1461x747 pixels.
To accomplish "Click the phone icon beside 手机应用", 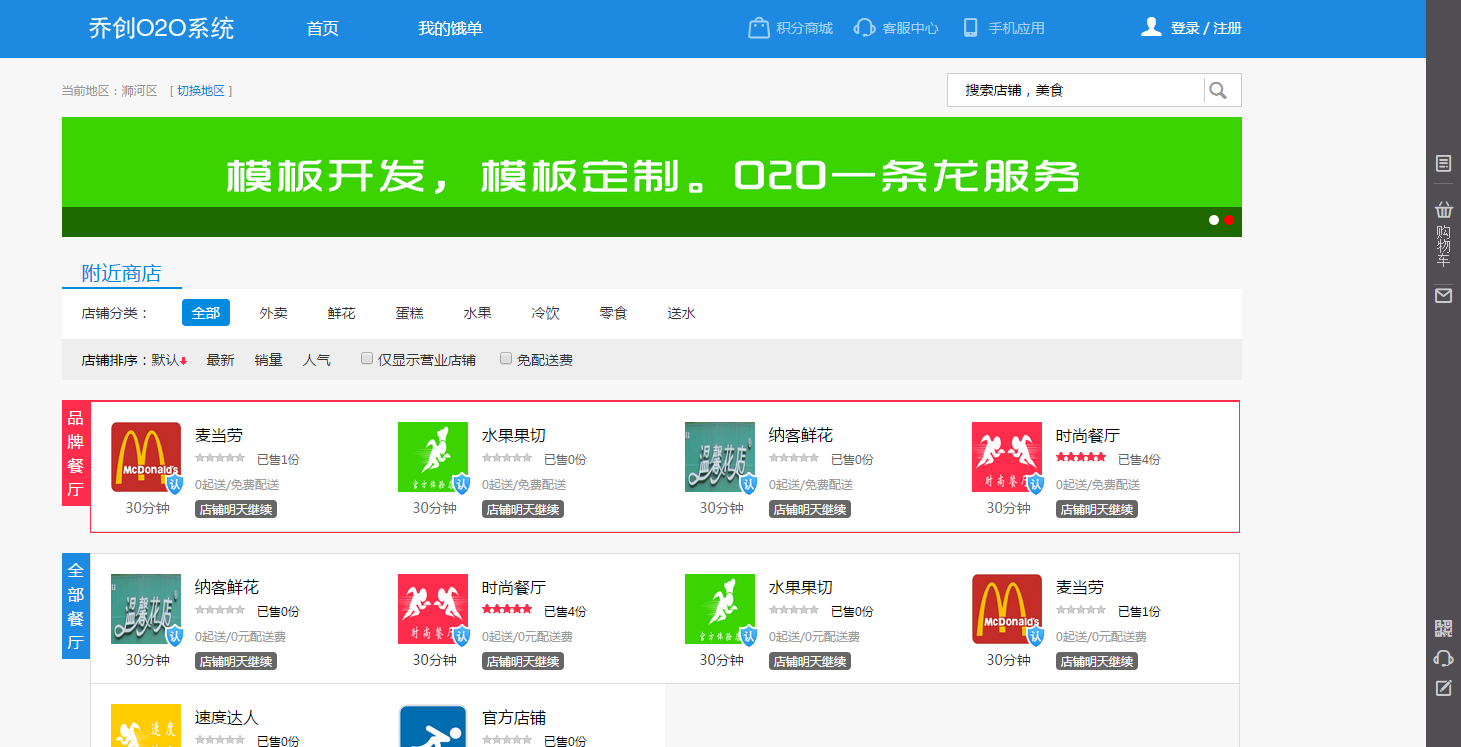I will tap(969, 28).
